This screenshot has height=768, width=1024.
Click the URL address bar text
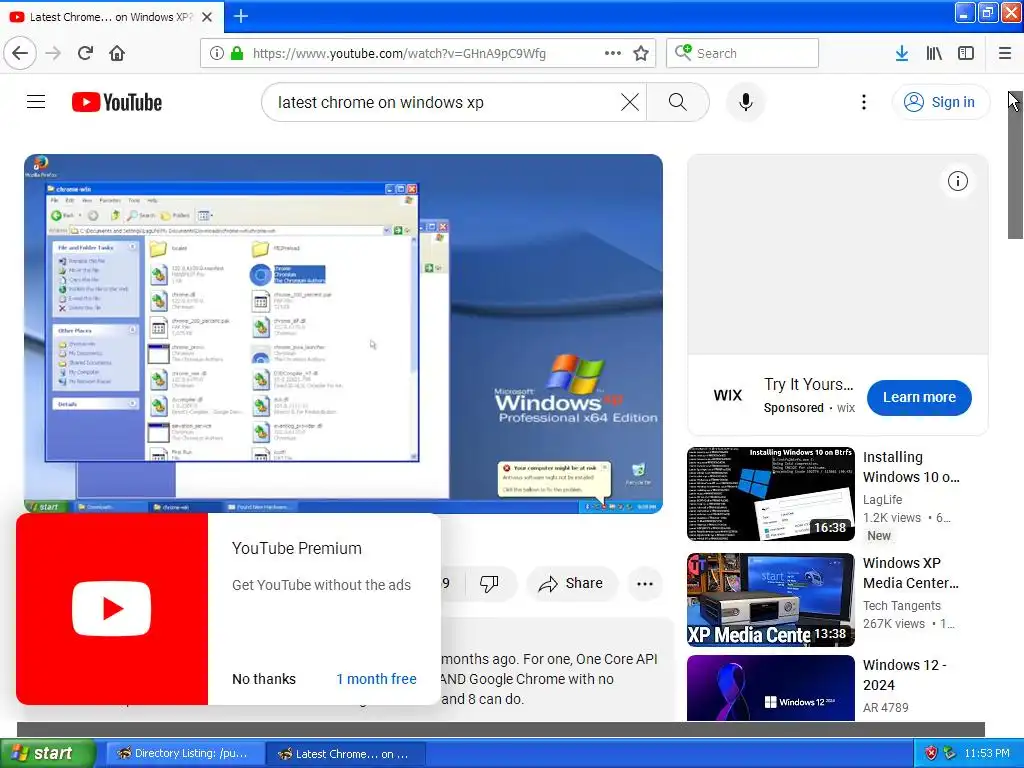[x=399, y=54]
